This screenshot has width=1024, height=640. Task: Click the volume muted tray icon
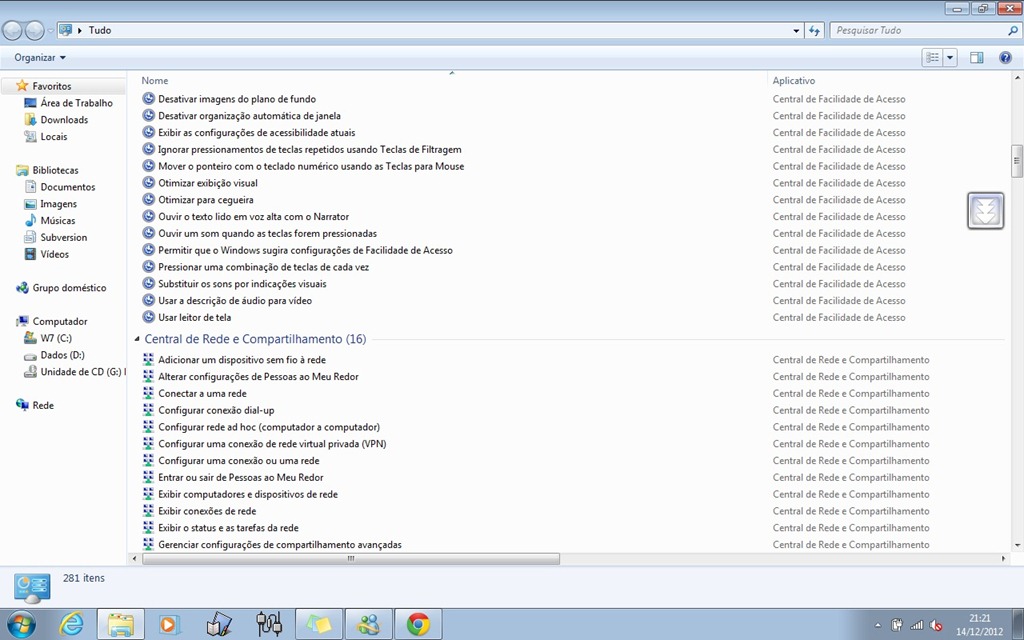936,625
